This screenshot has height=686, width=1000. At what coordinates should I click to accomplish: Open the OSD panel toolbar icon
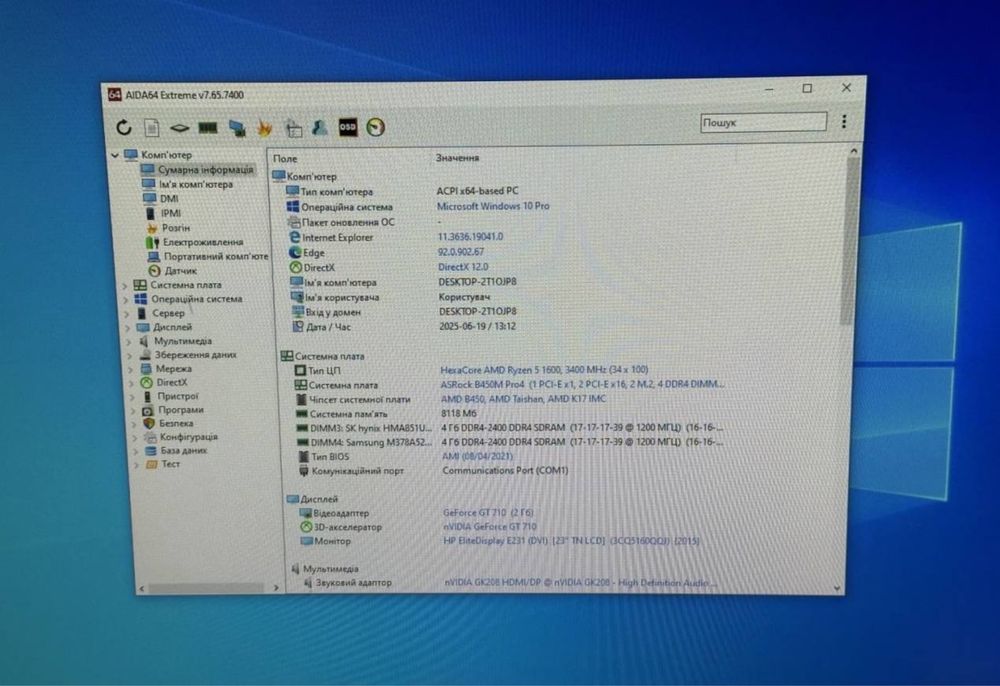(348, 128)
